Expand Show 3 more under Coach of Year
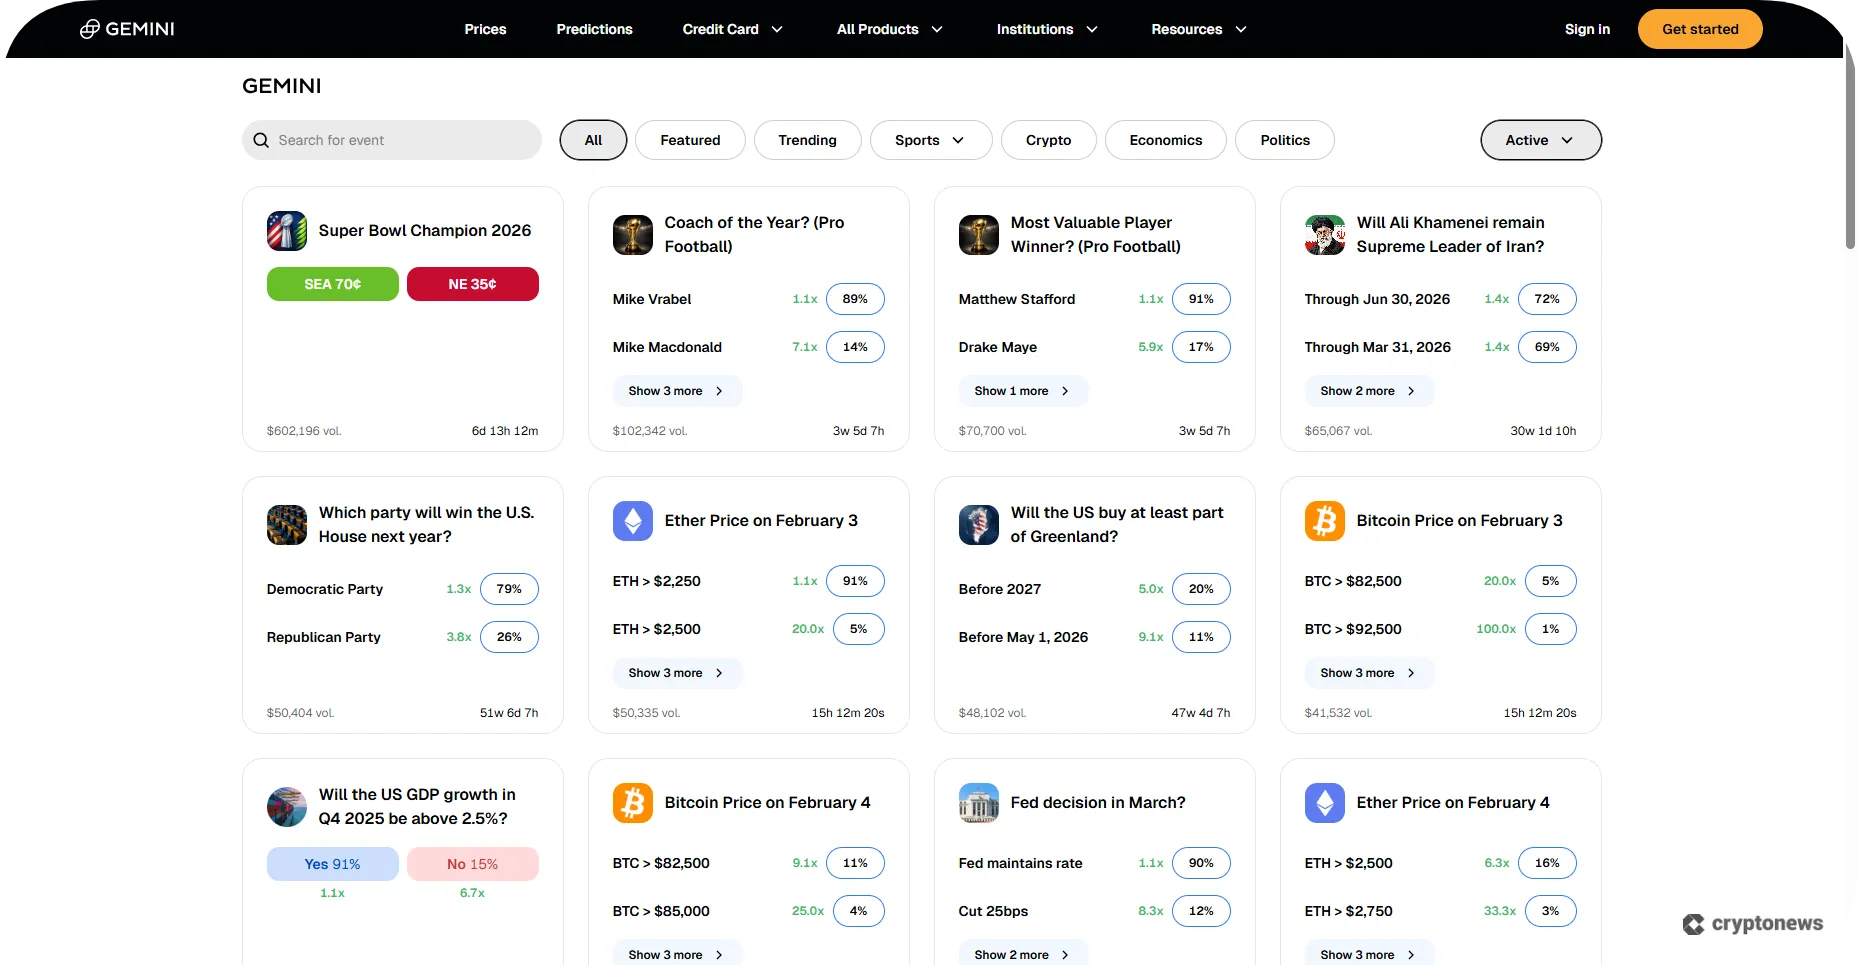This screenshot has height=965, width=1858. 677,391
